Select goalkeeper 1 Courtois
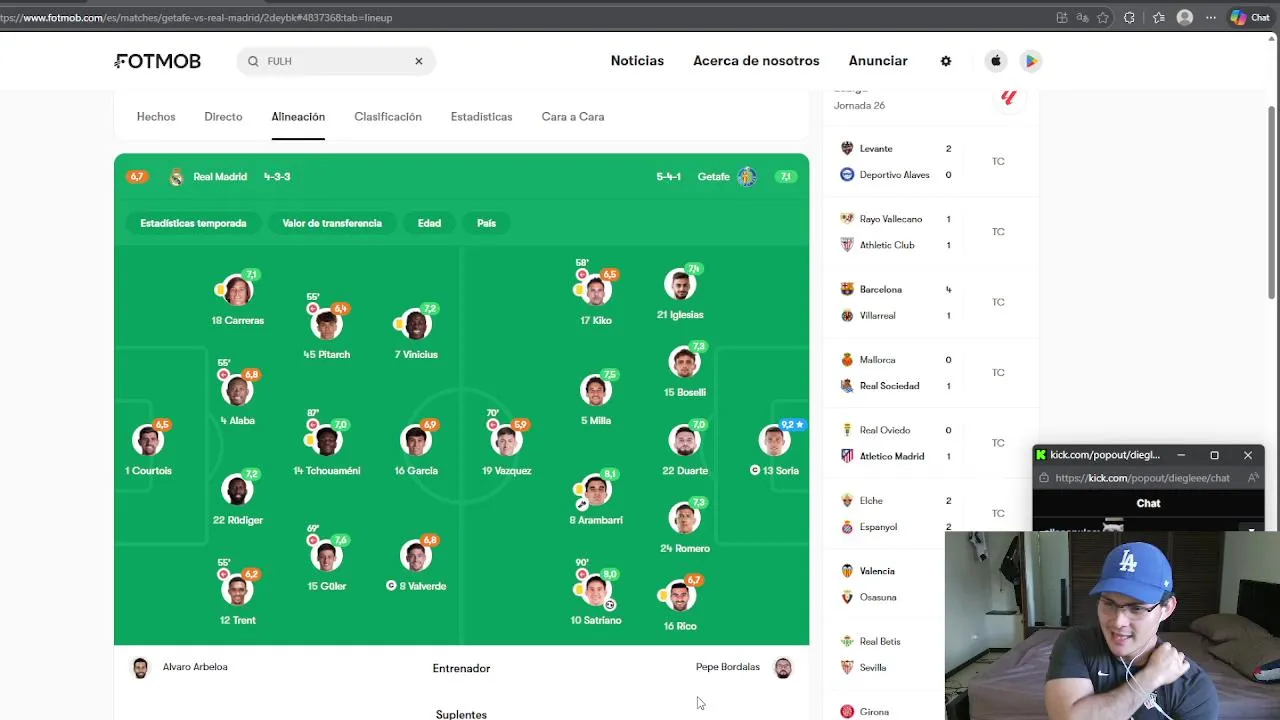 pyautogui.click(x=148, y=446)
